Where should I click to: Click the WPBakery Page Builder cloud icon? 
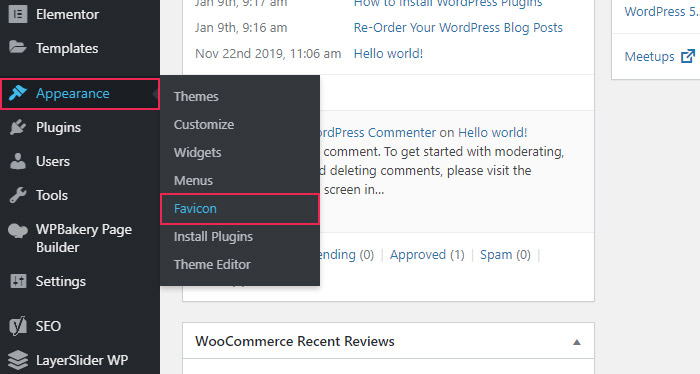coord(18,230)
